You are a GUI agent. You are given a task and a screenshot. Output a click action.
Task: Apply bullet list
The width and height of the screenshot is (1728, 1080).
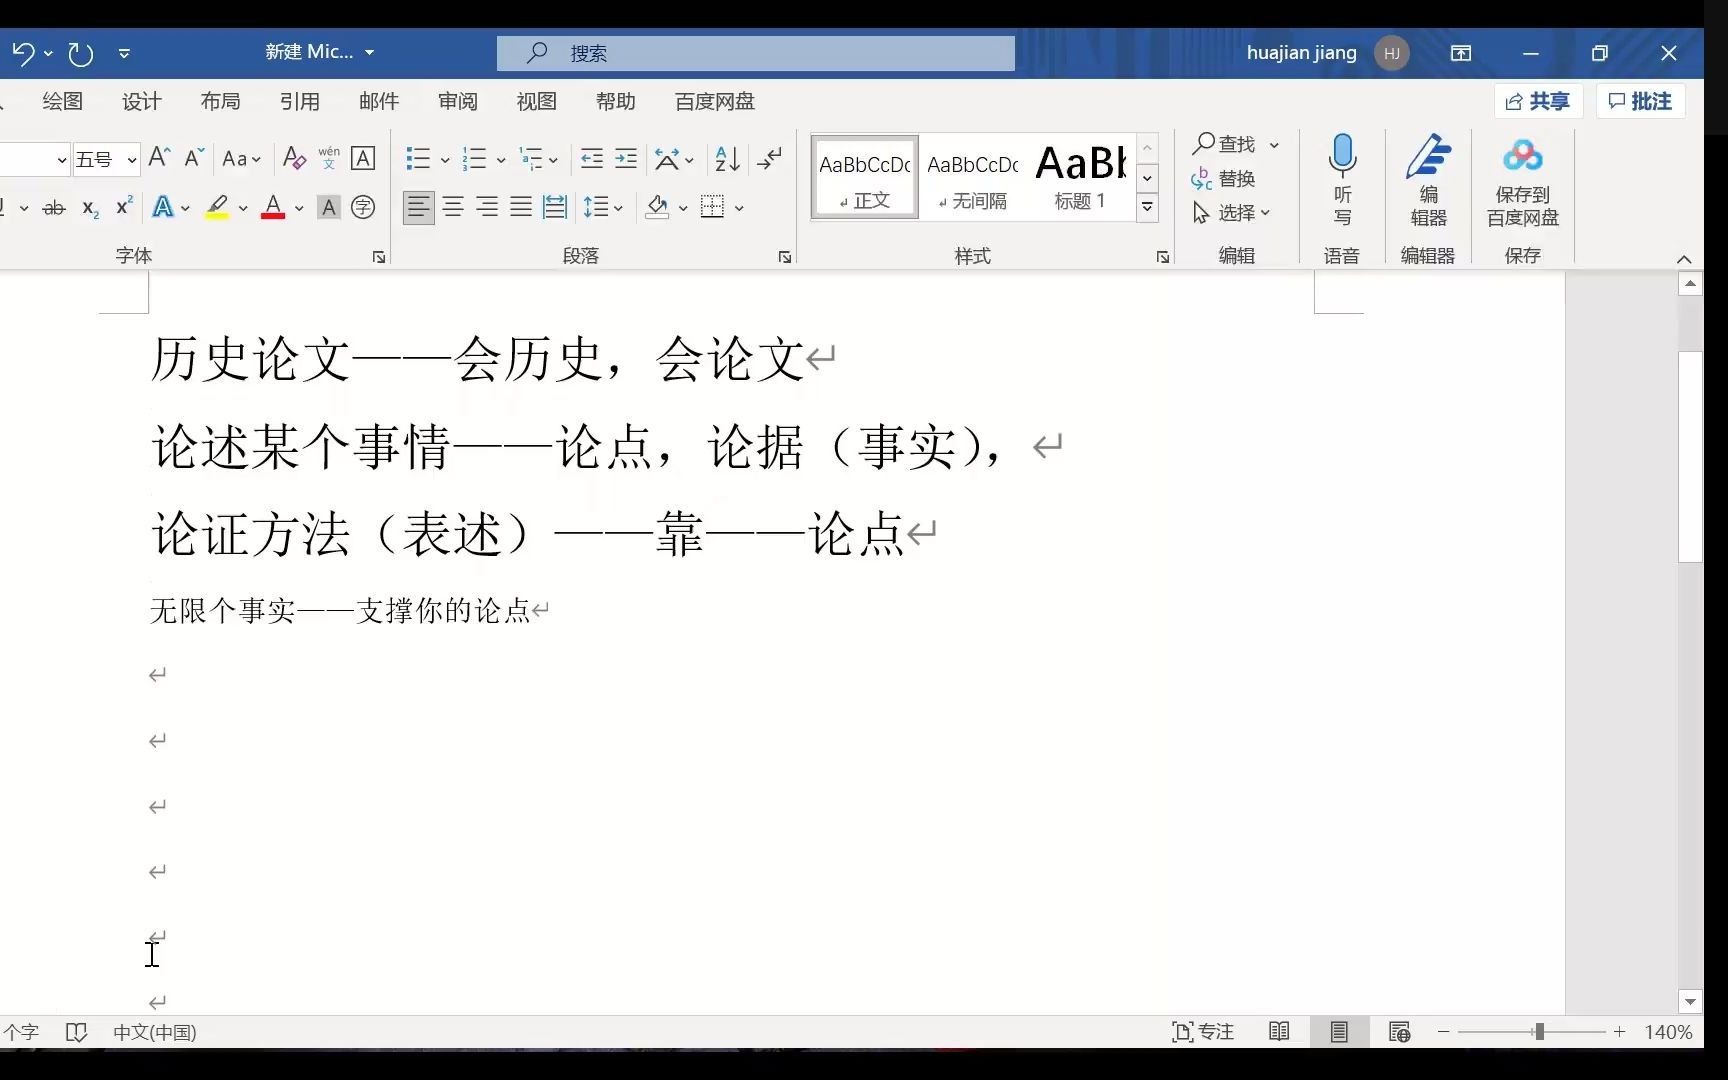pos(418,158)
